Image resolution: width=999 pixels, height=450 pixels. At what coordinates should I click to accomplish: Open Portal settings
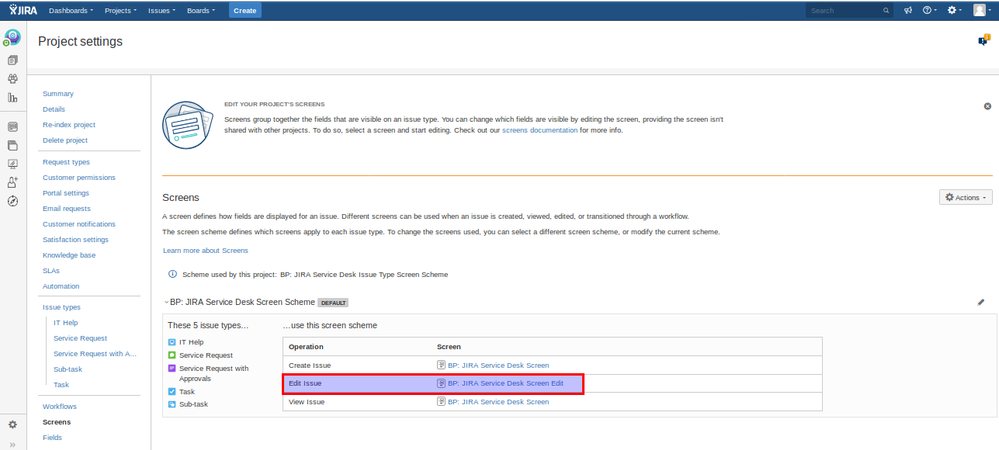click(66, 193)
